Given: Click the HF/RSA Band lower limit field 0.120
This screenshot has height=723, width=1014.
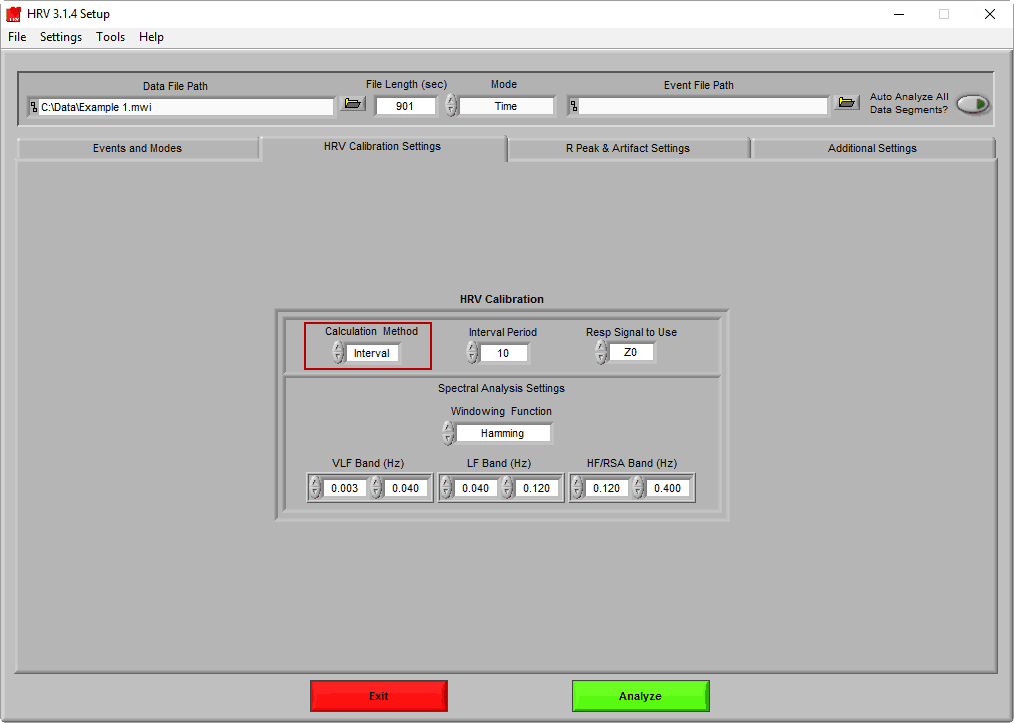Looking at the screenshot, I should [x=607, y=488].
